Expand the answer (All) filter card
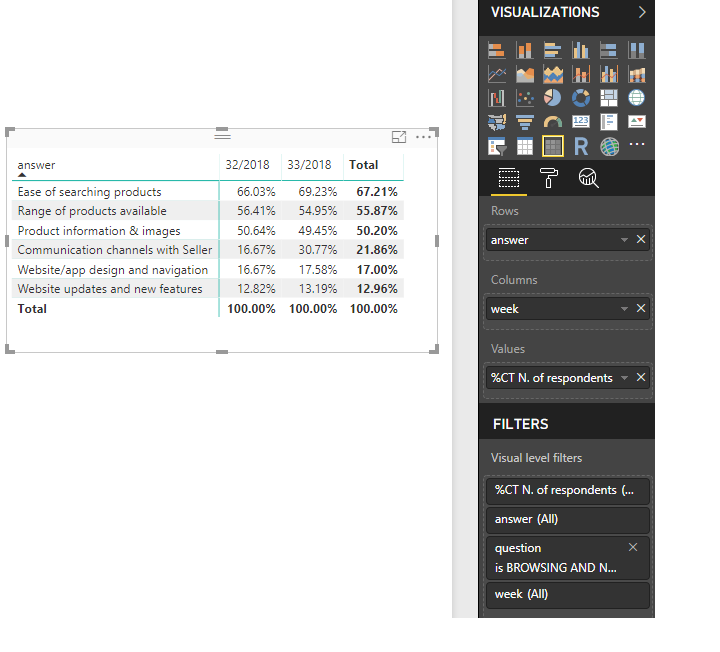Screen dimensions: 720x652 point(568,519)
